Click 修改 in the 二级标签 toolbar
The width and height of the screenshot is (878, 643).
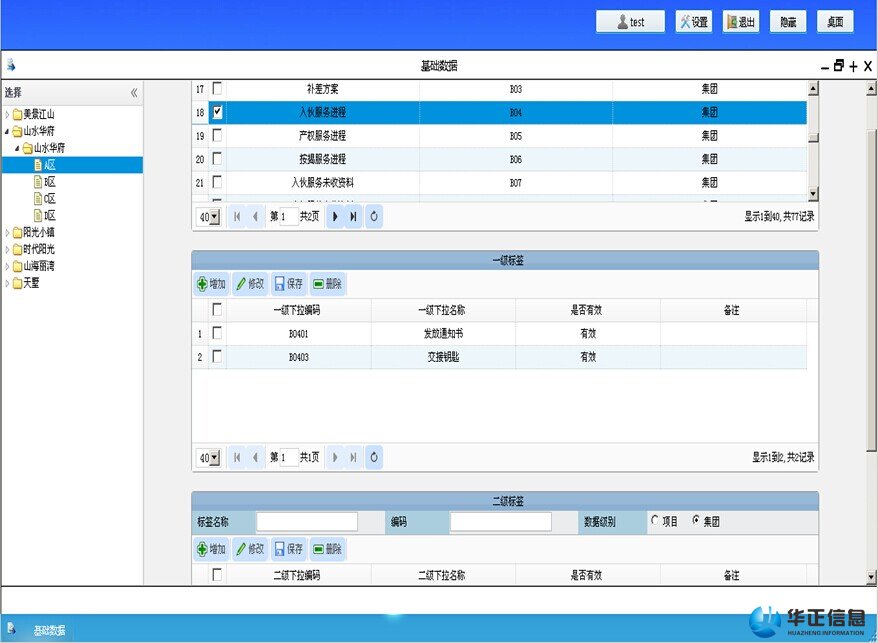point(250,549)
